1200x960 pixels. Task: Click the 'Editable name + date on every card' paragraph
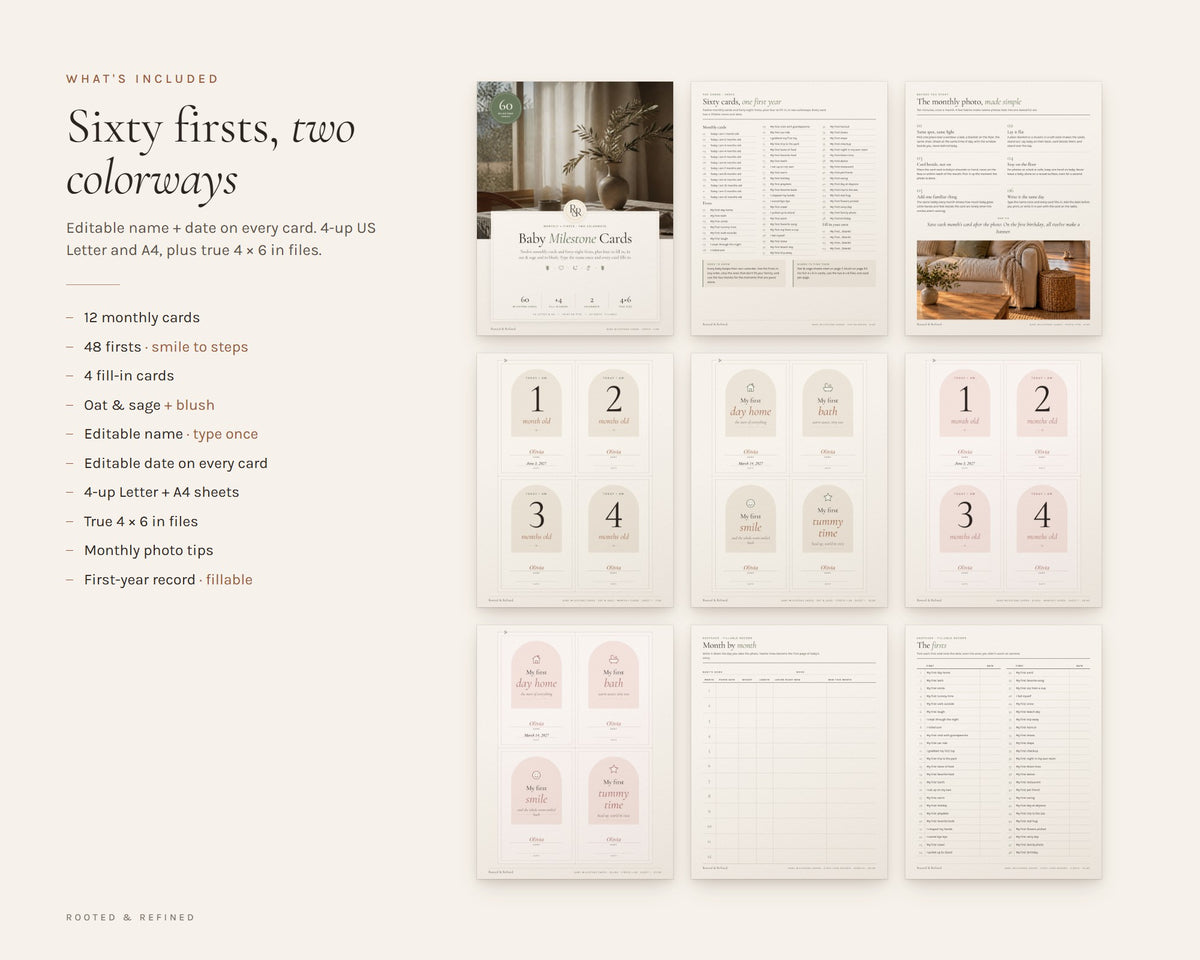(221, 239)
